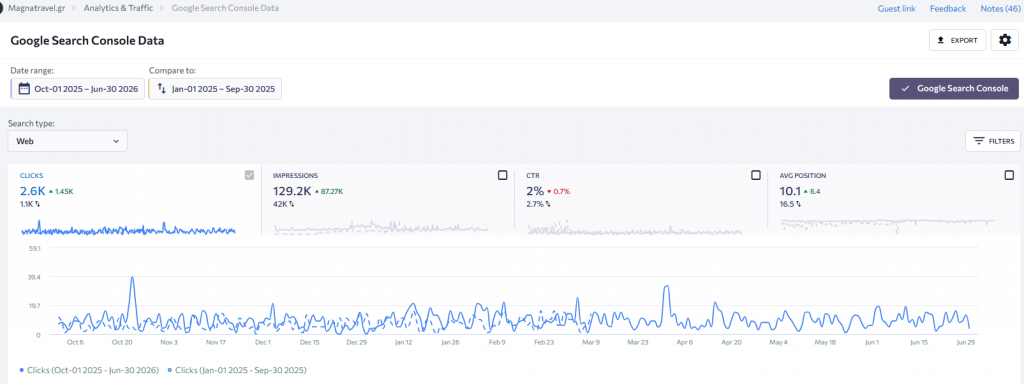Select the AVG POSITION metric card
This screenshot has height=384, width=1024.
click(x=895, y=199)
